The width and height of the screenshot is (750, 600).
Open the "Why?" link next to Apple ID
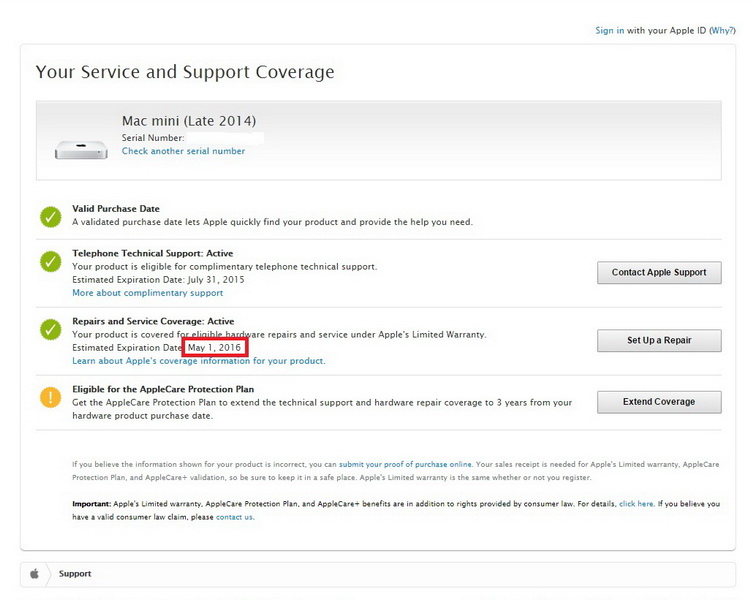pos(722,31)
